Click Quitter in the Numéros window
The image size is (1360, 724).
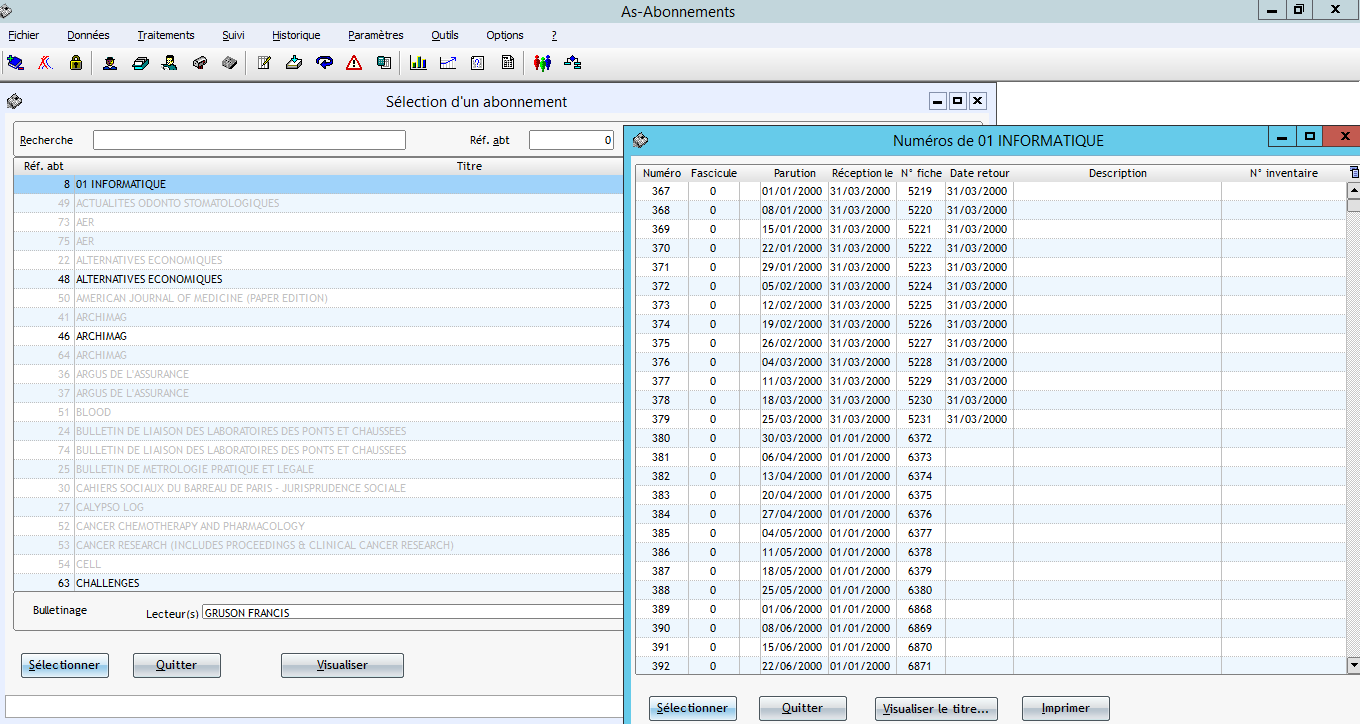pos(803,708)
